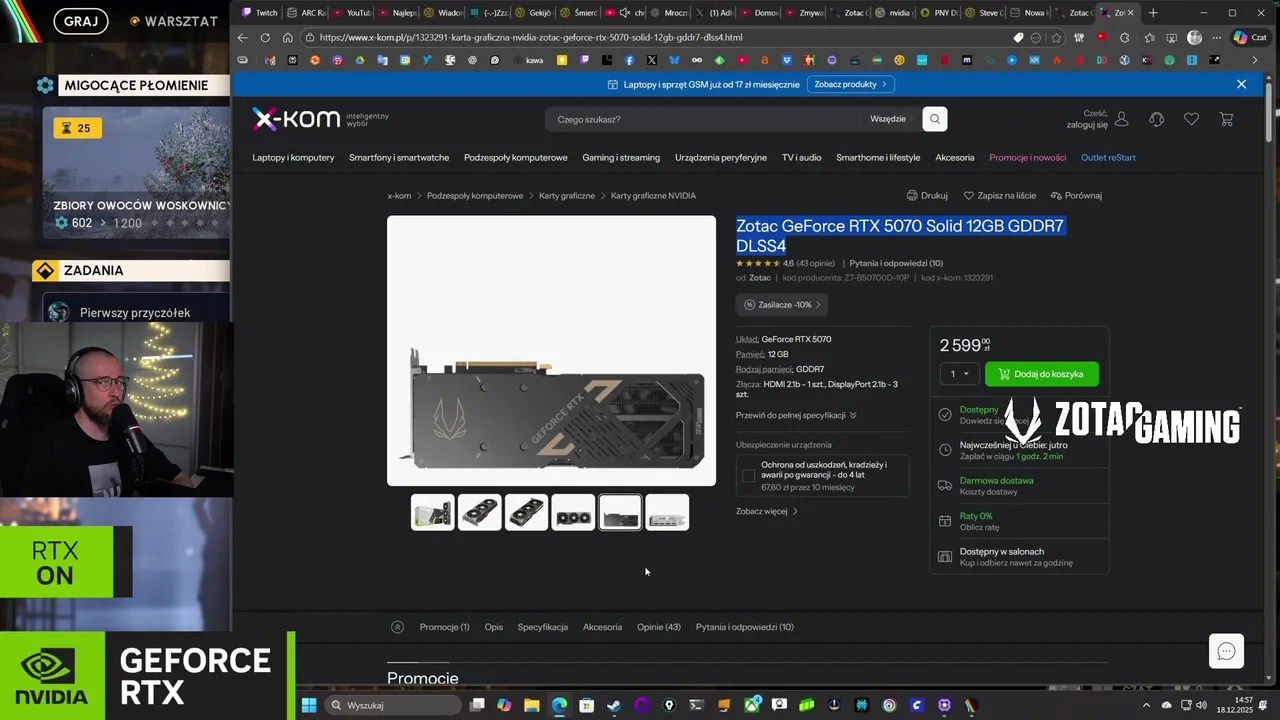Select the last product thumbnail
Screen dimensions: 1280x720
click(667, 513)
